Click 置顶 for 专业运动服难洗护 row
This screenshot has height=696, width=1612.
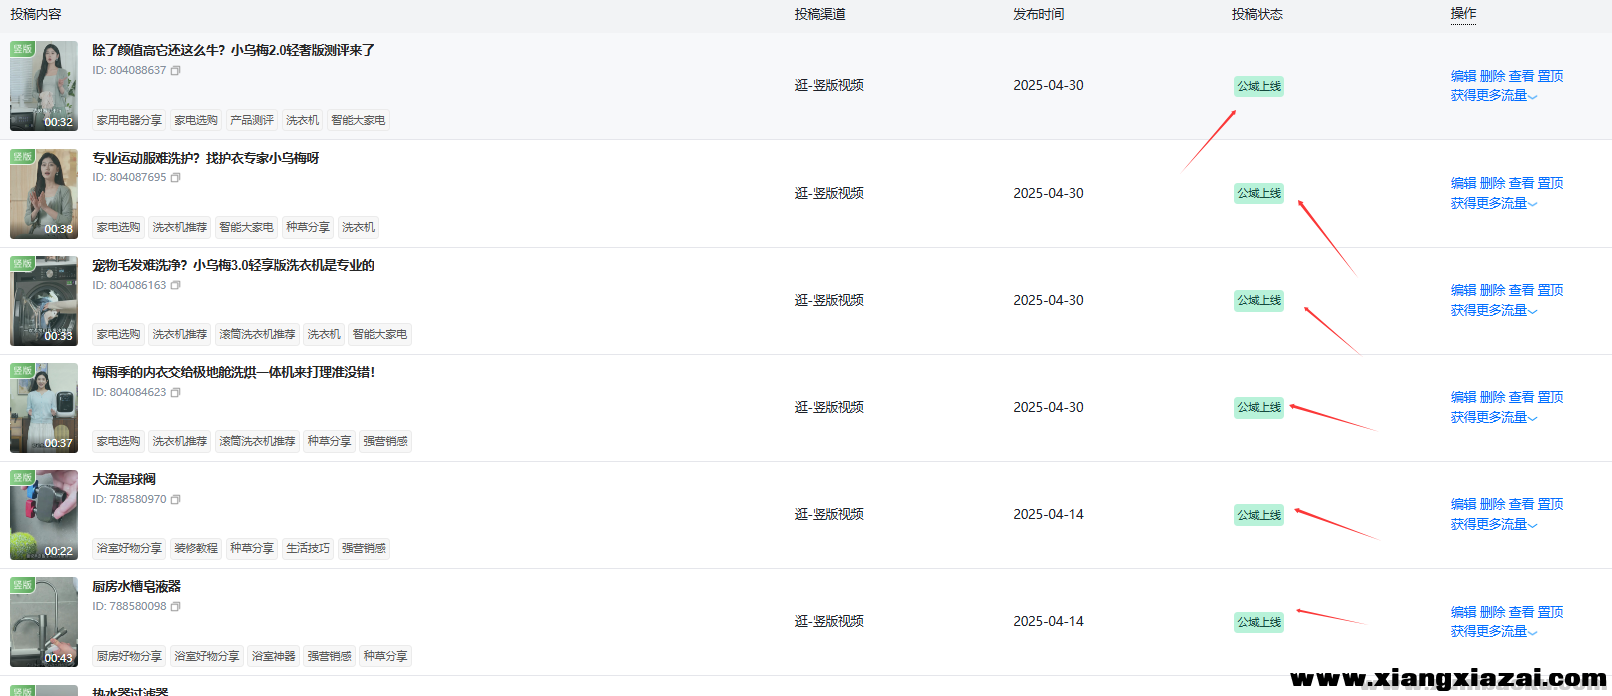pyautogui.click(x=1550, y=184)
